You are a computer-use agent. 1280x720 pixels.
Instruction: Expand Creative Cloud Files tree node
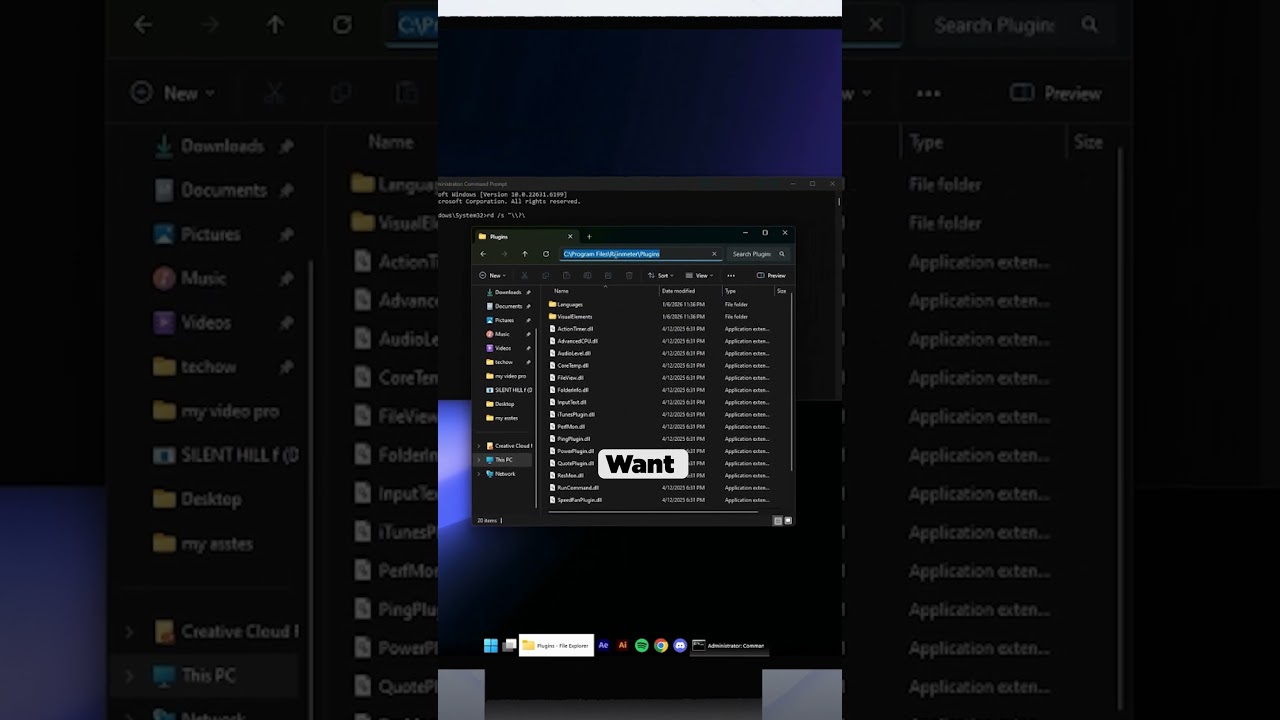tap(479, 446)
